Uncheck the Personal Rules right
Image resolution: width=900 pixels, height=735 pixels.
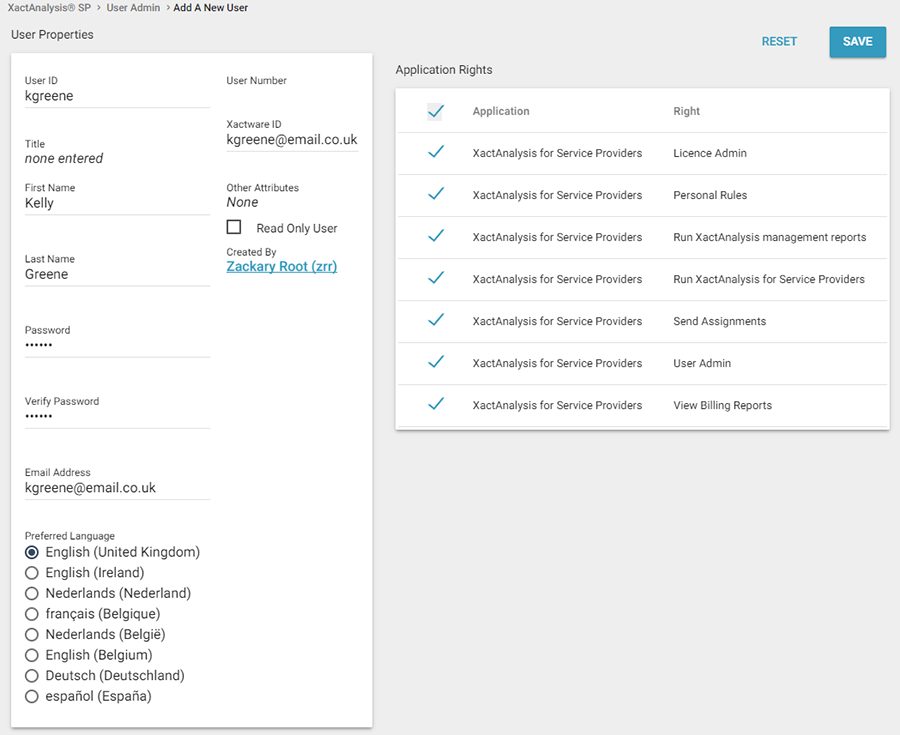coord(436,194)
